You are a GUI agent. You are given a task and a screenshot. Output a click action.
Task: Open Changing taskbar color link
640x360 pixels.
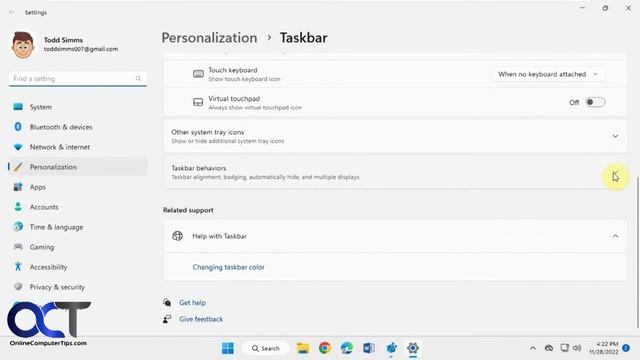(x=229, y=267)
